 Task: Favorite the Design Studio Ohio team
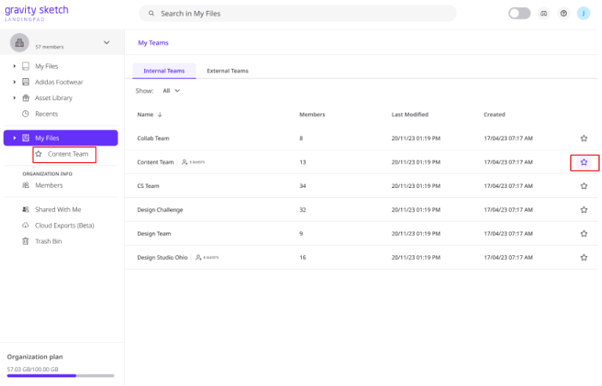tap(584, 257)
